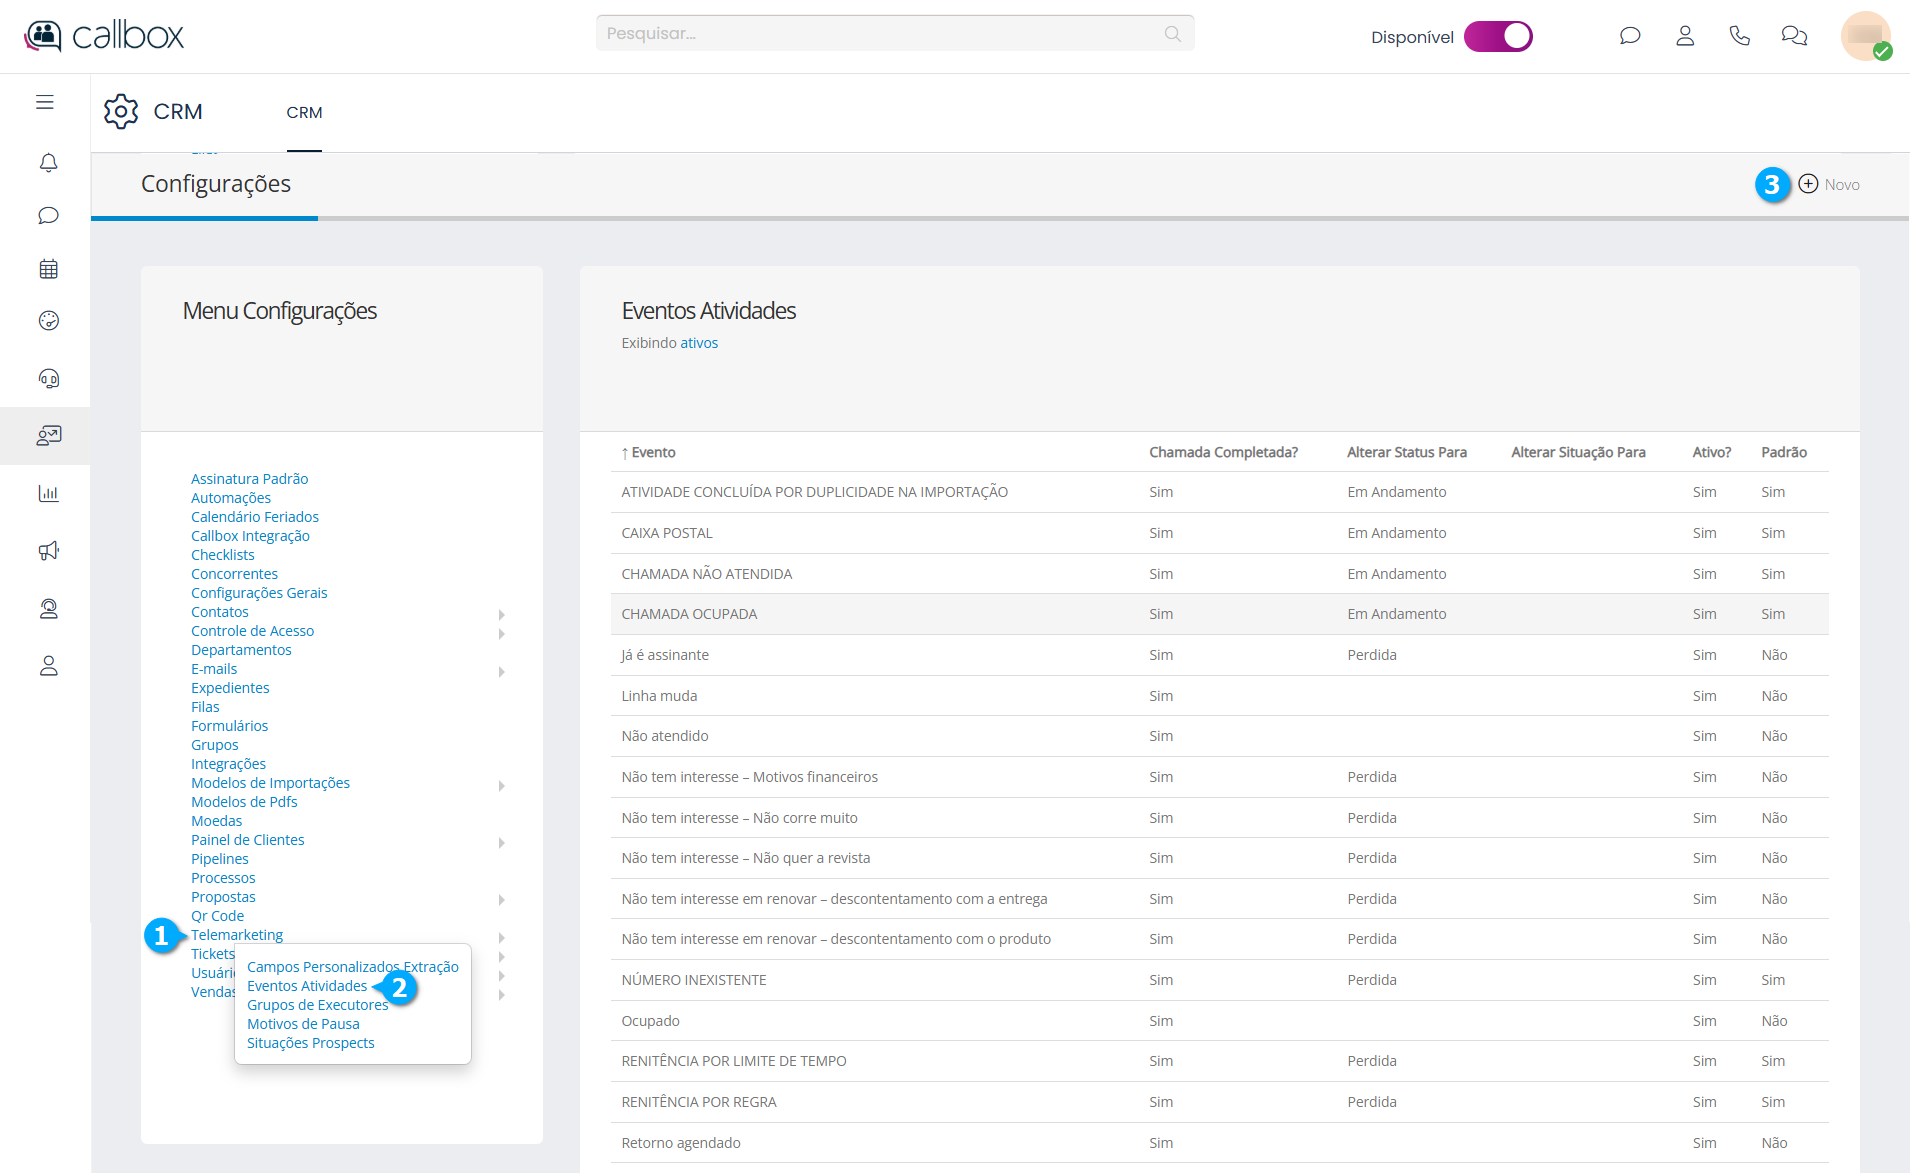Click the Novo button
This screenshot has width=1910, height=1173.
[1830, 185]
